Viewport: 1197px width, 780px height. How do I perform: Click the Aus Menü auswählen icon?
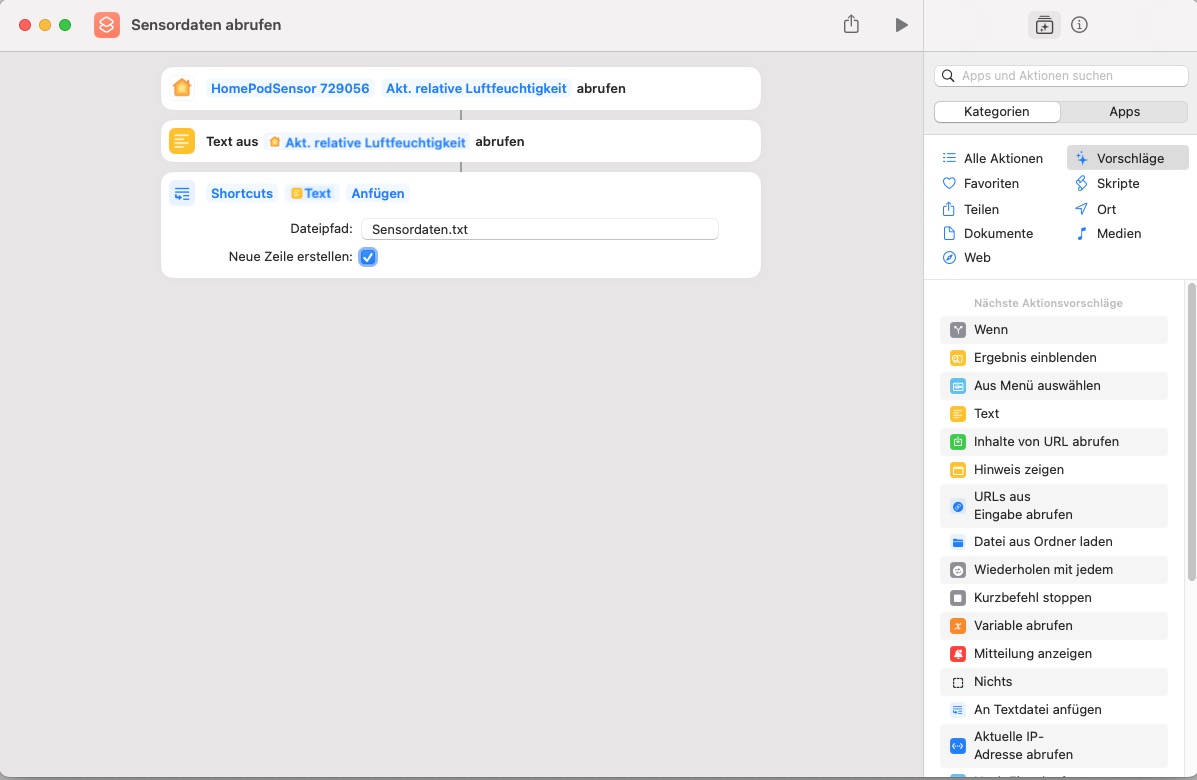coord(957,386)
